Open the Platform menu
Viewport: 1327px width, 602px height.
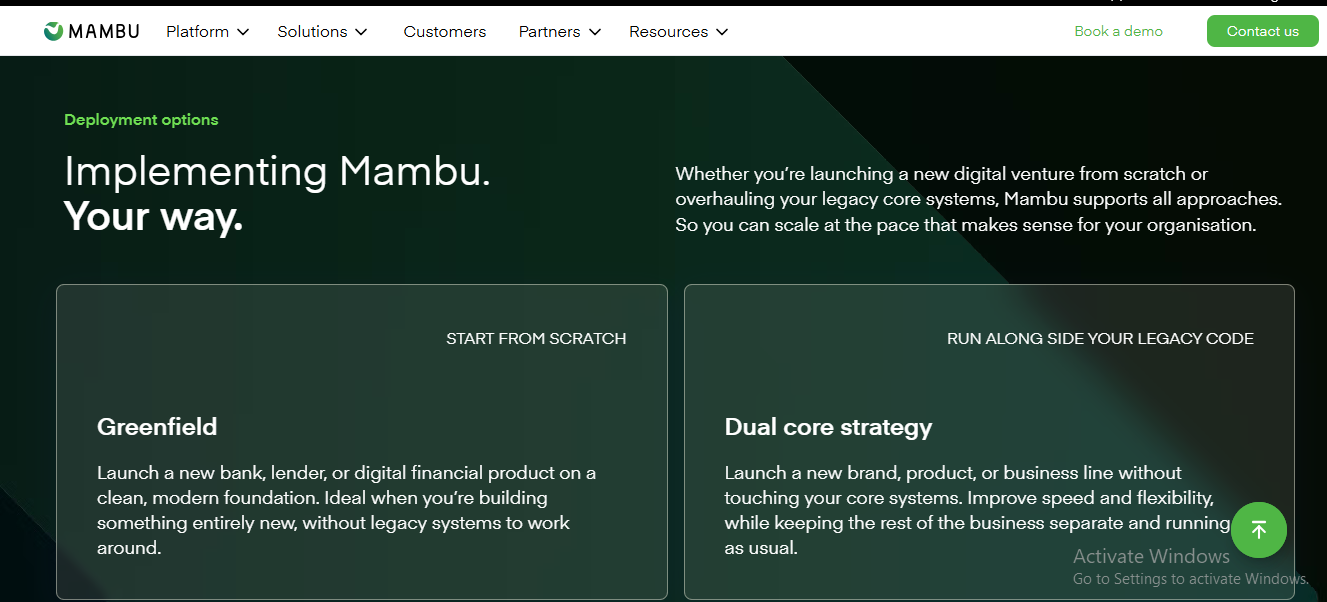[x=207, y=32]
